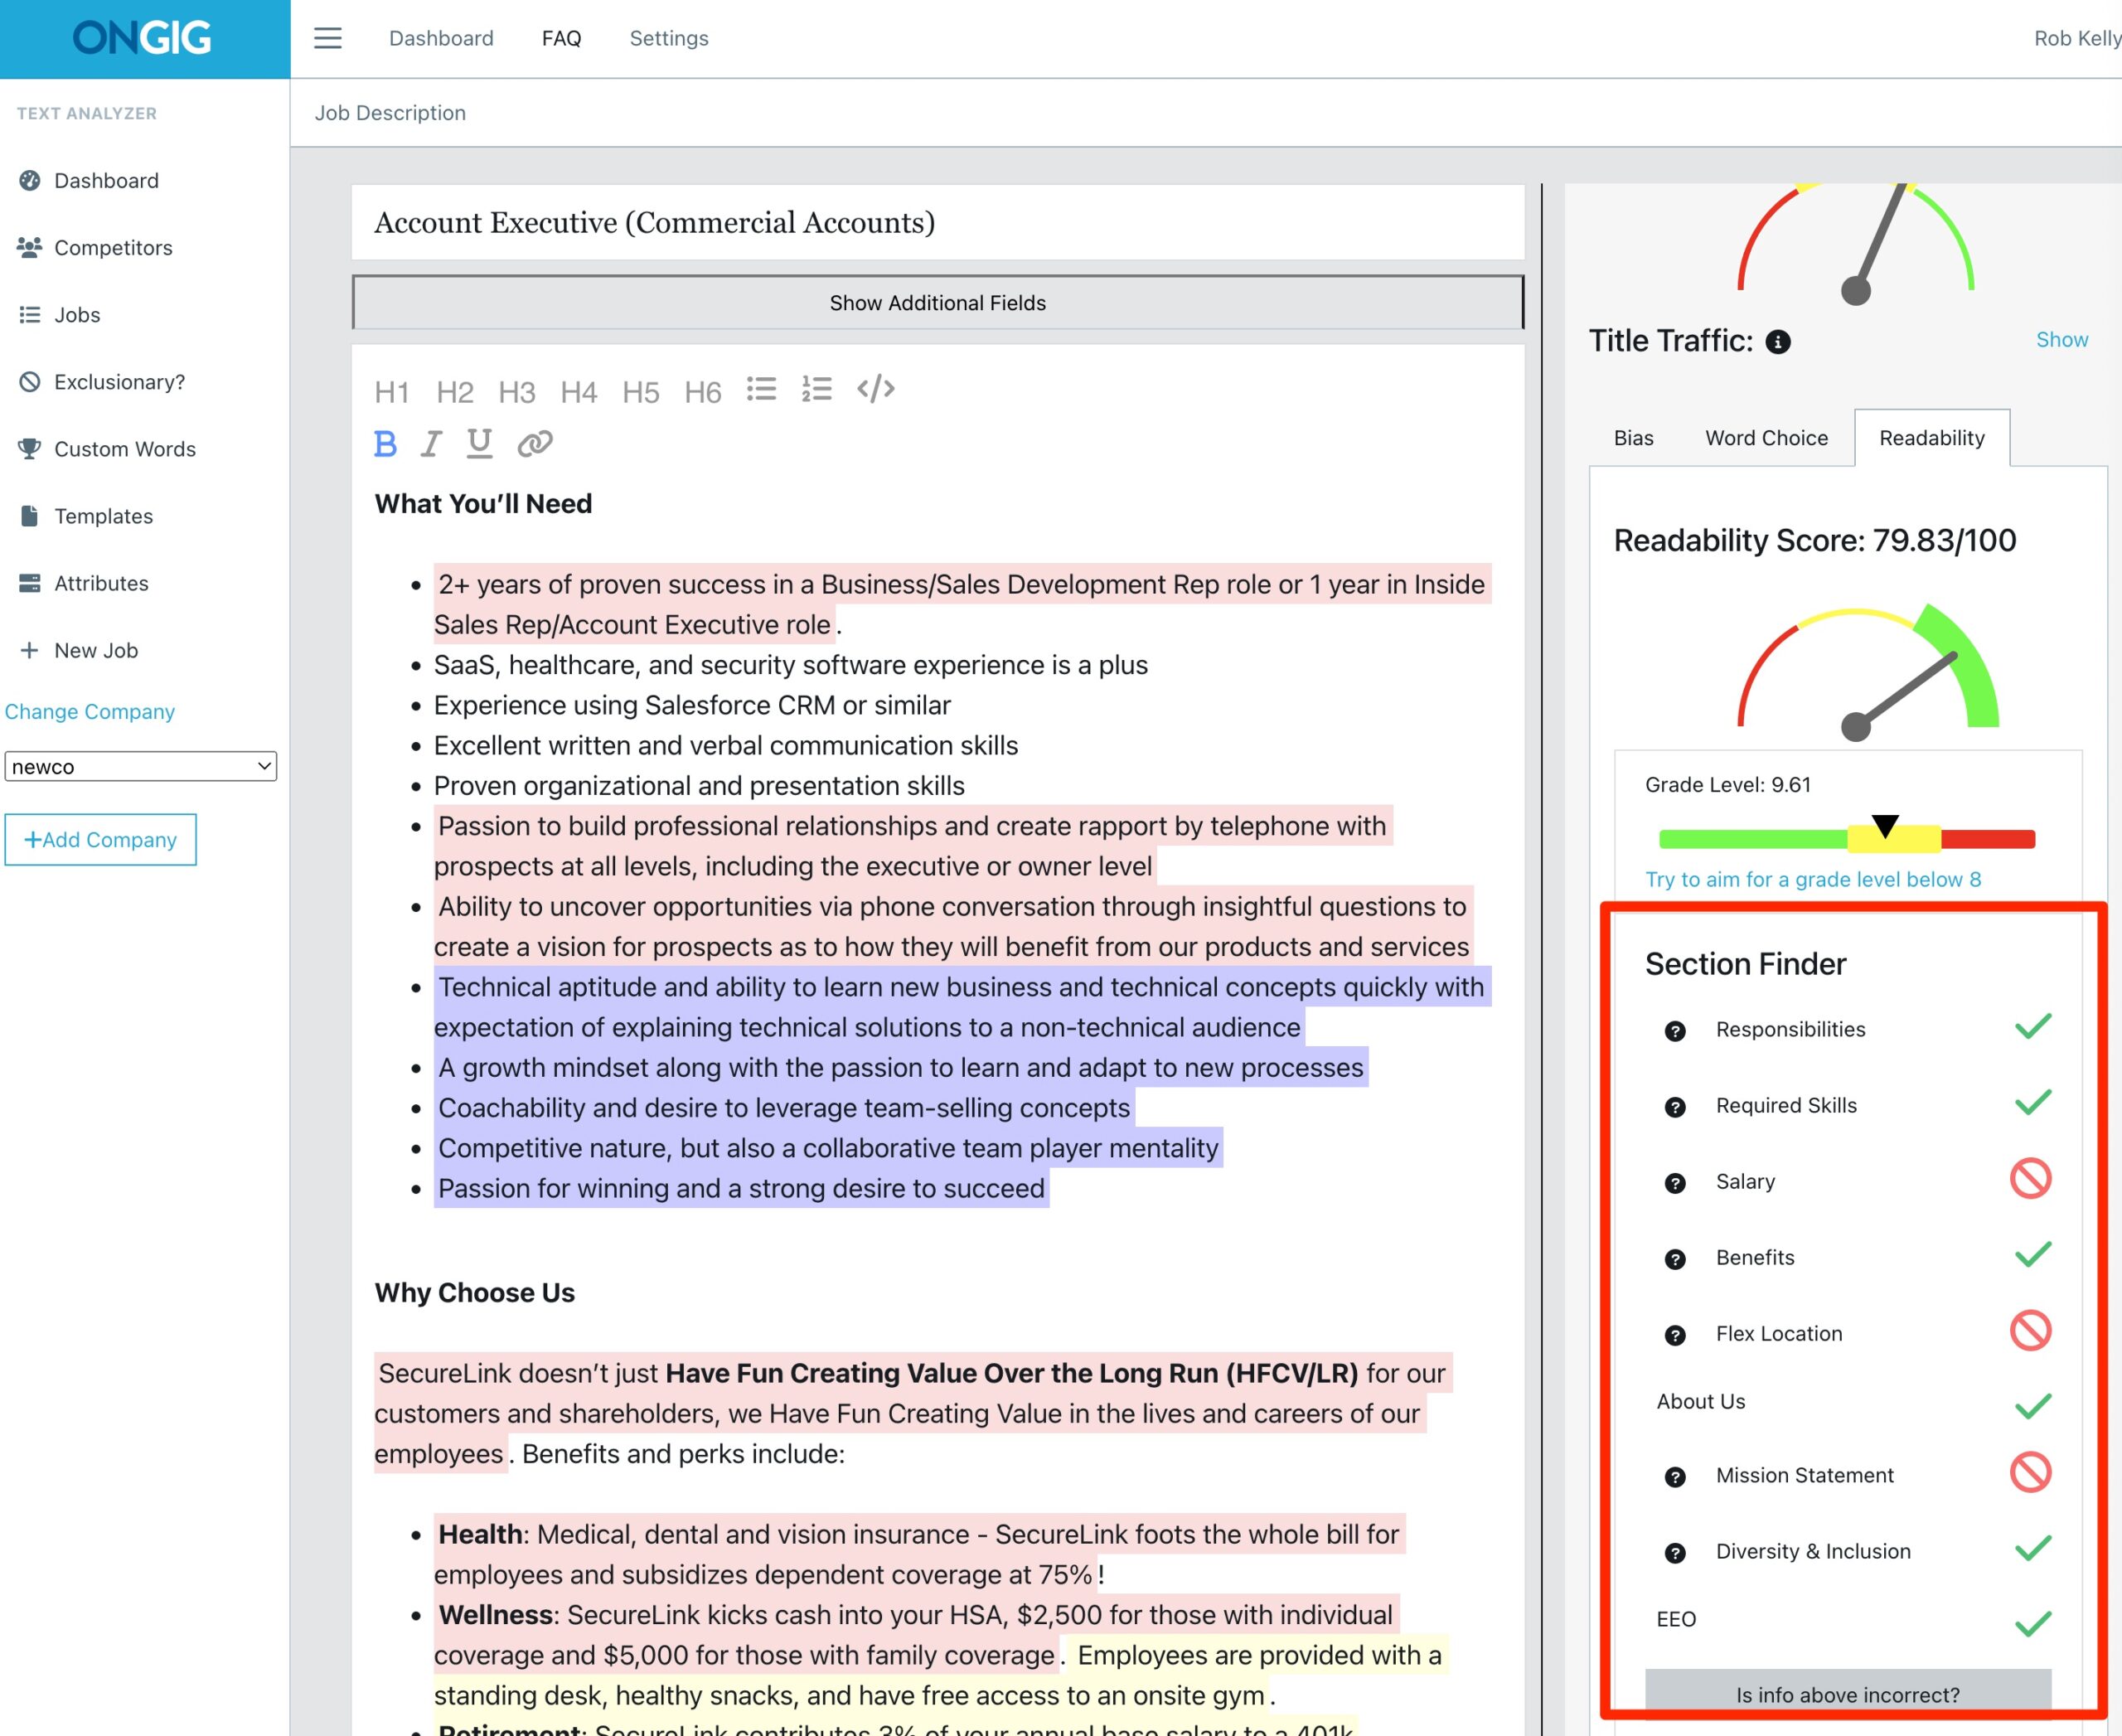
Task: Click the Salary missing indicator
Action: click(x=2031, y=1178)
